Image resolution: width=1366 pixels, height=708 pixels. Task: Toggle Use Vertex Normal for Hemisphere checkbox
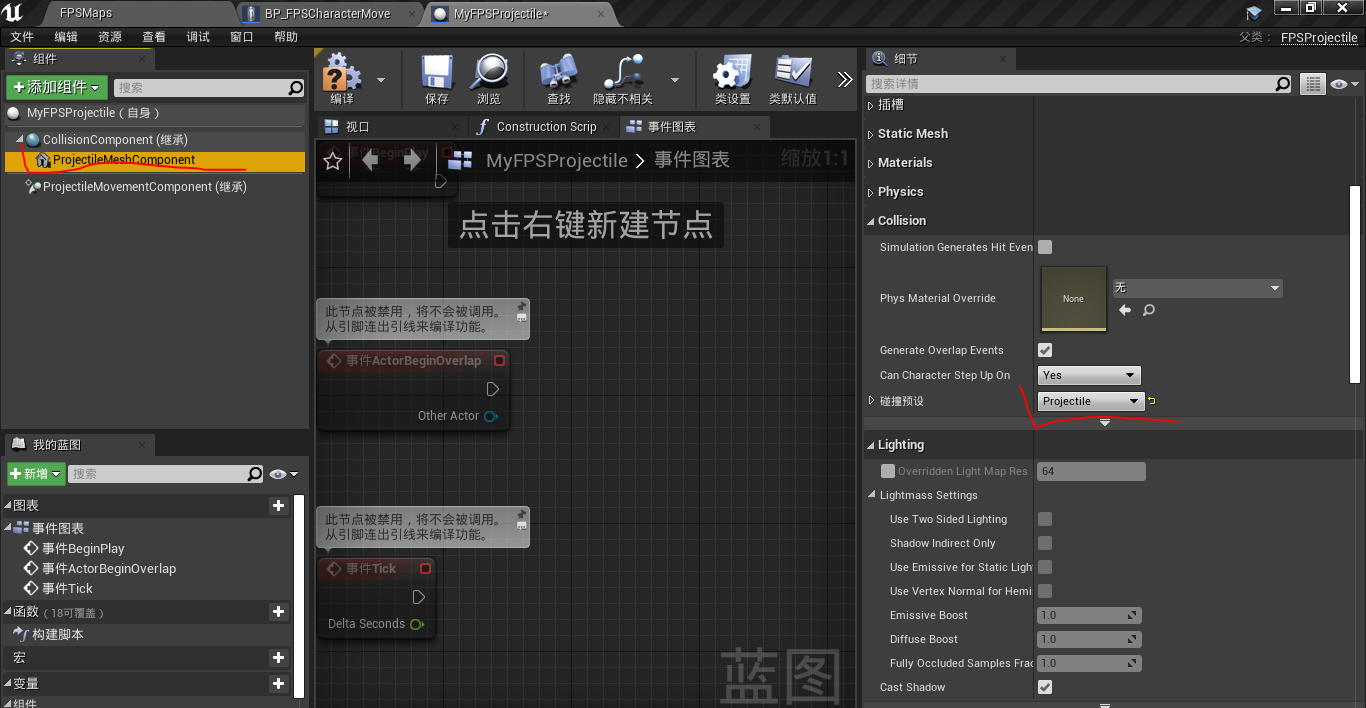click(1045, 591)
